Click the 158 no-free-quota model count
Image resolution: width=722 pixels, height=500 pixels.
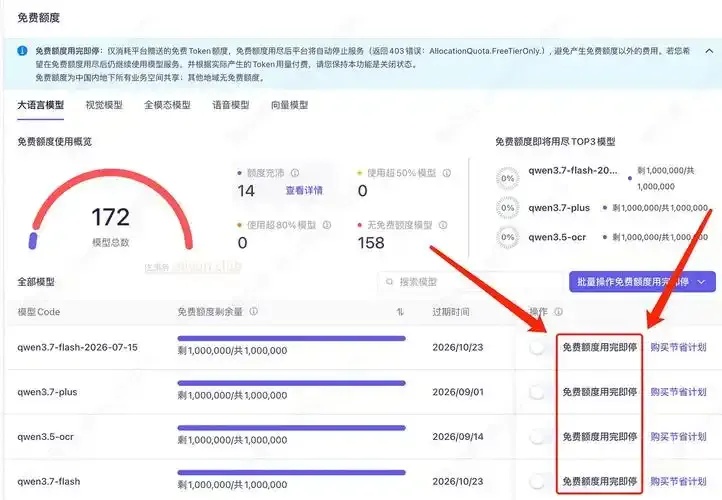[371, 243]
